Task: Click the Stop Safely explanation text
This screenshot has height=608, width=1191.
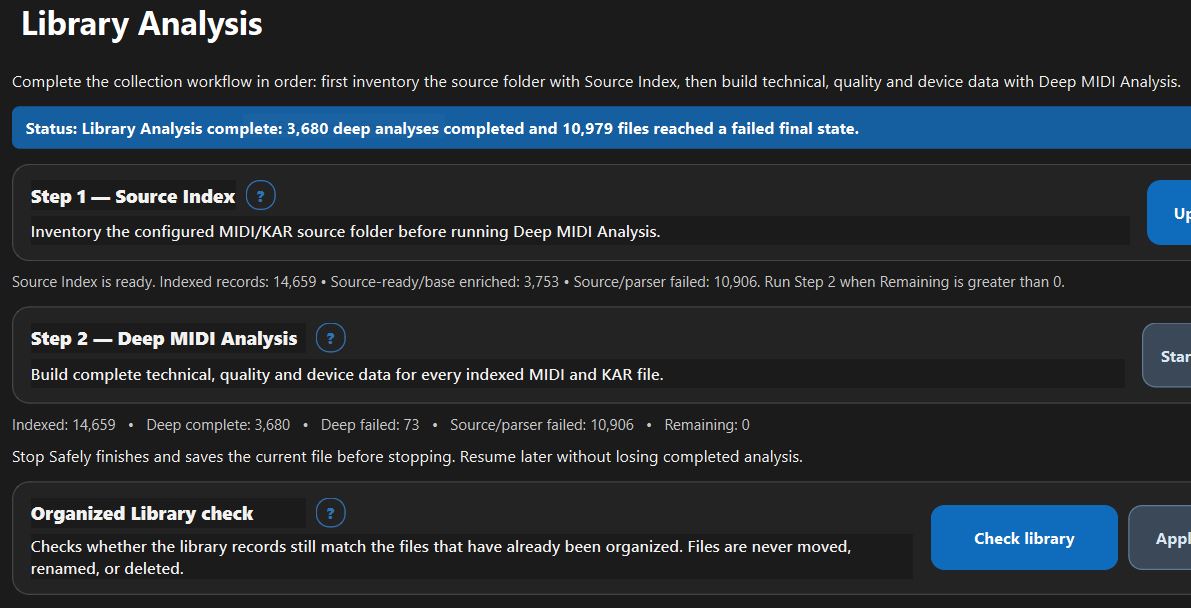Action: pyautogui.click(x=407, y=458)
